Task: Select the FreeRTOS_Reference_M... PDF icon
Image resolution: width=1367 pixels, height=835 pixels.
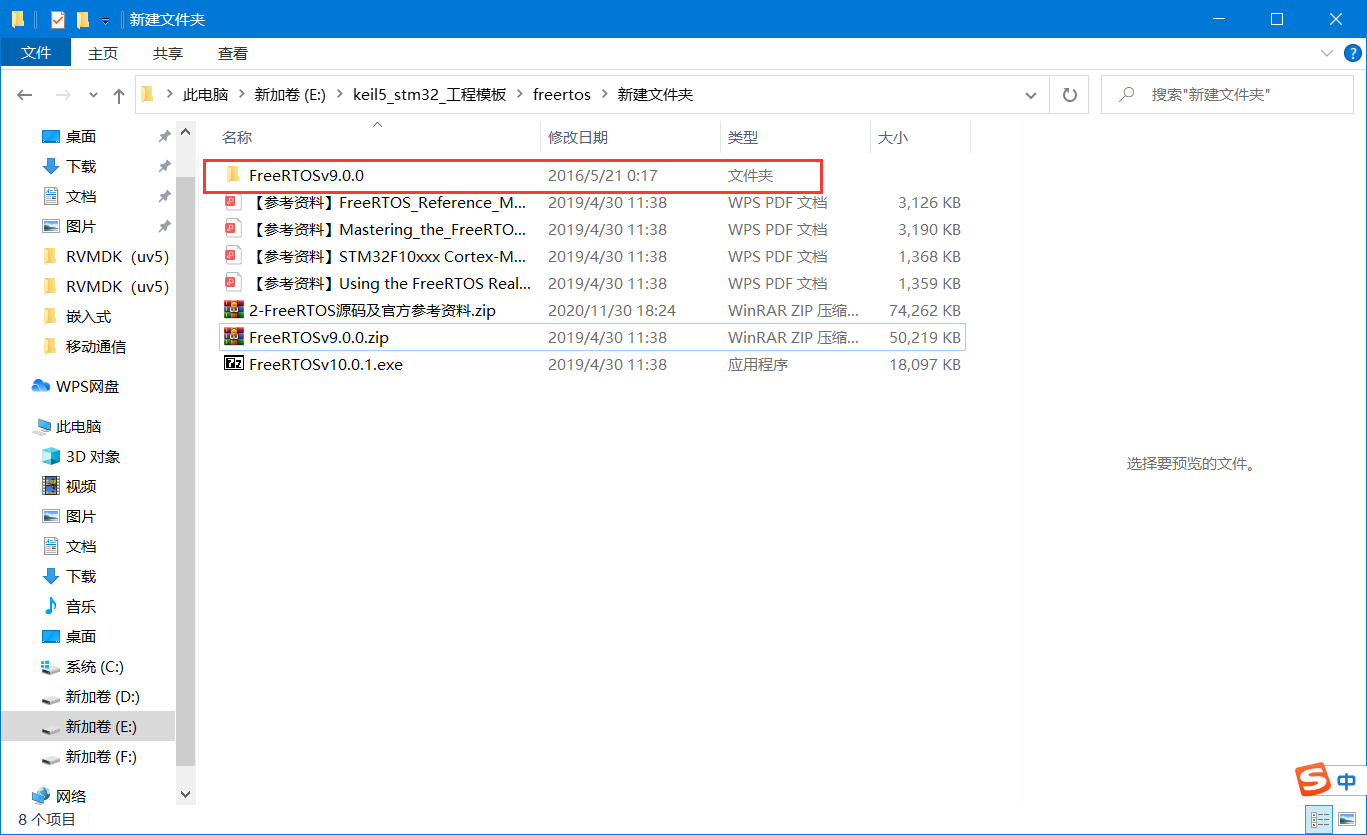Action: [x=233, y=202]
